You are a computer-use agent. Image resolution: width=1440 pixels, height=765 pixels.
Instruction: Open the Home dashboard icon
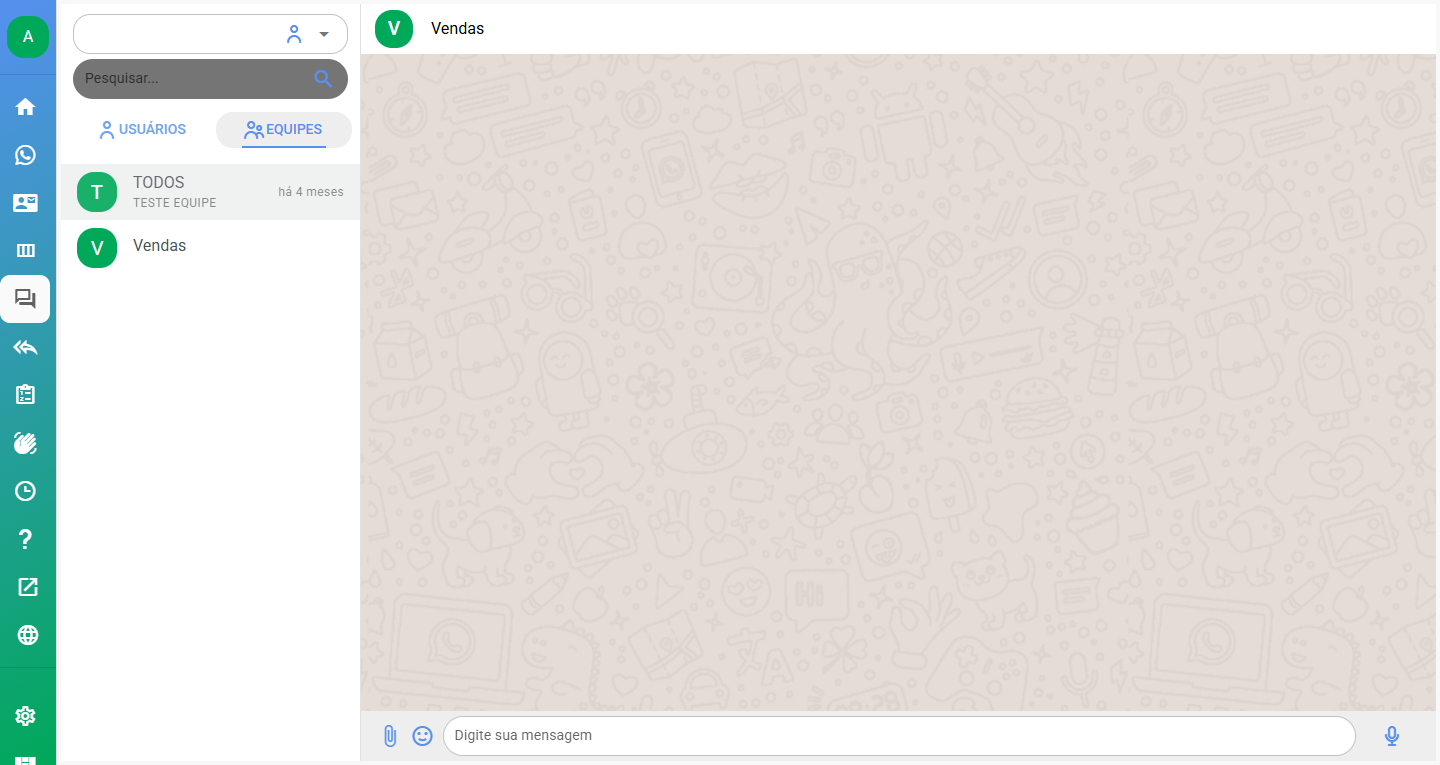(26, 106)
